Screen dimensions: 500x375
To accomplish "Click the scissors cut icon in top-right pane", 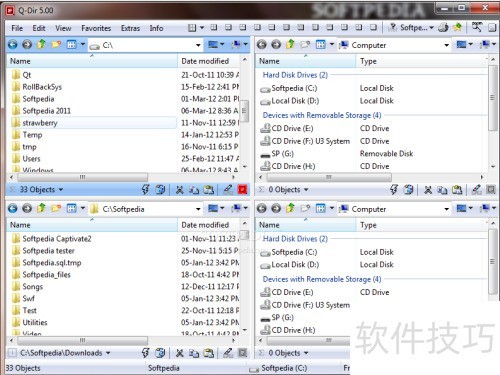I will pos(428,190).
